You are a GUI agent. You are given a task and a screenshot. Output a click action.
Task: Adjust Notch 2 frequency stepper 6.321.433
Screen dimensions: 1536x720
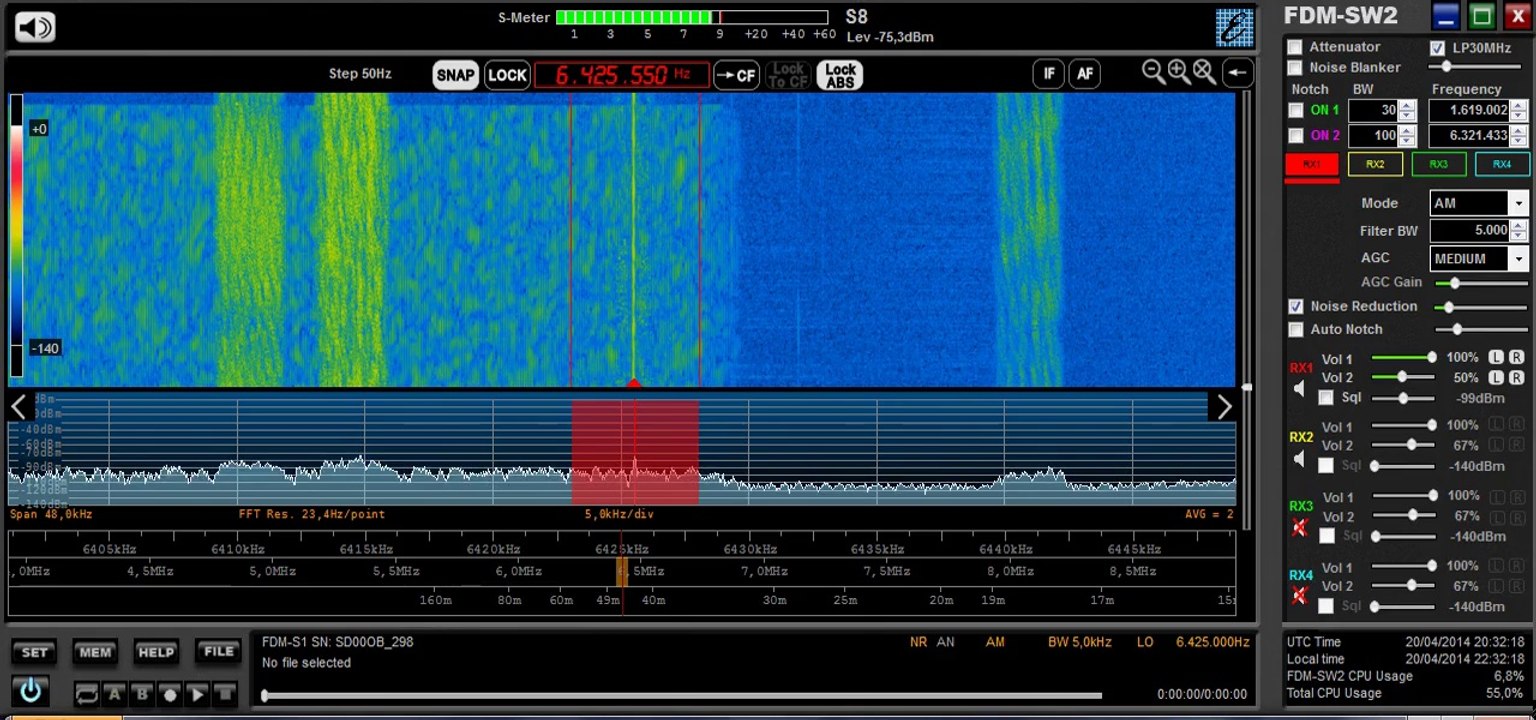(1517, 136)
